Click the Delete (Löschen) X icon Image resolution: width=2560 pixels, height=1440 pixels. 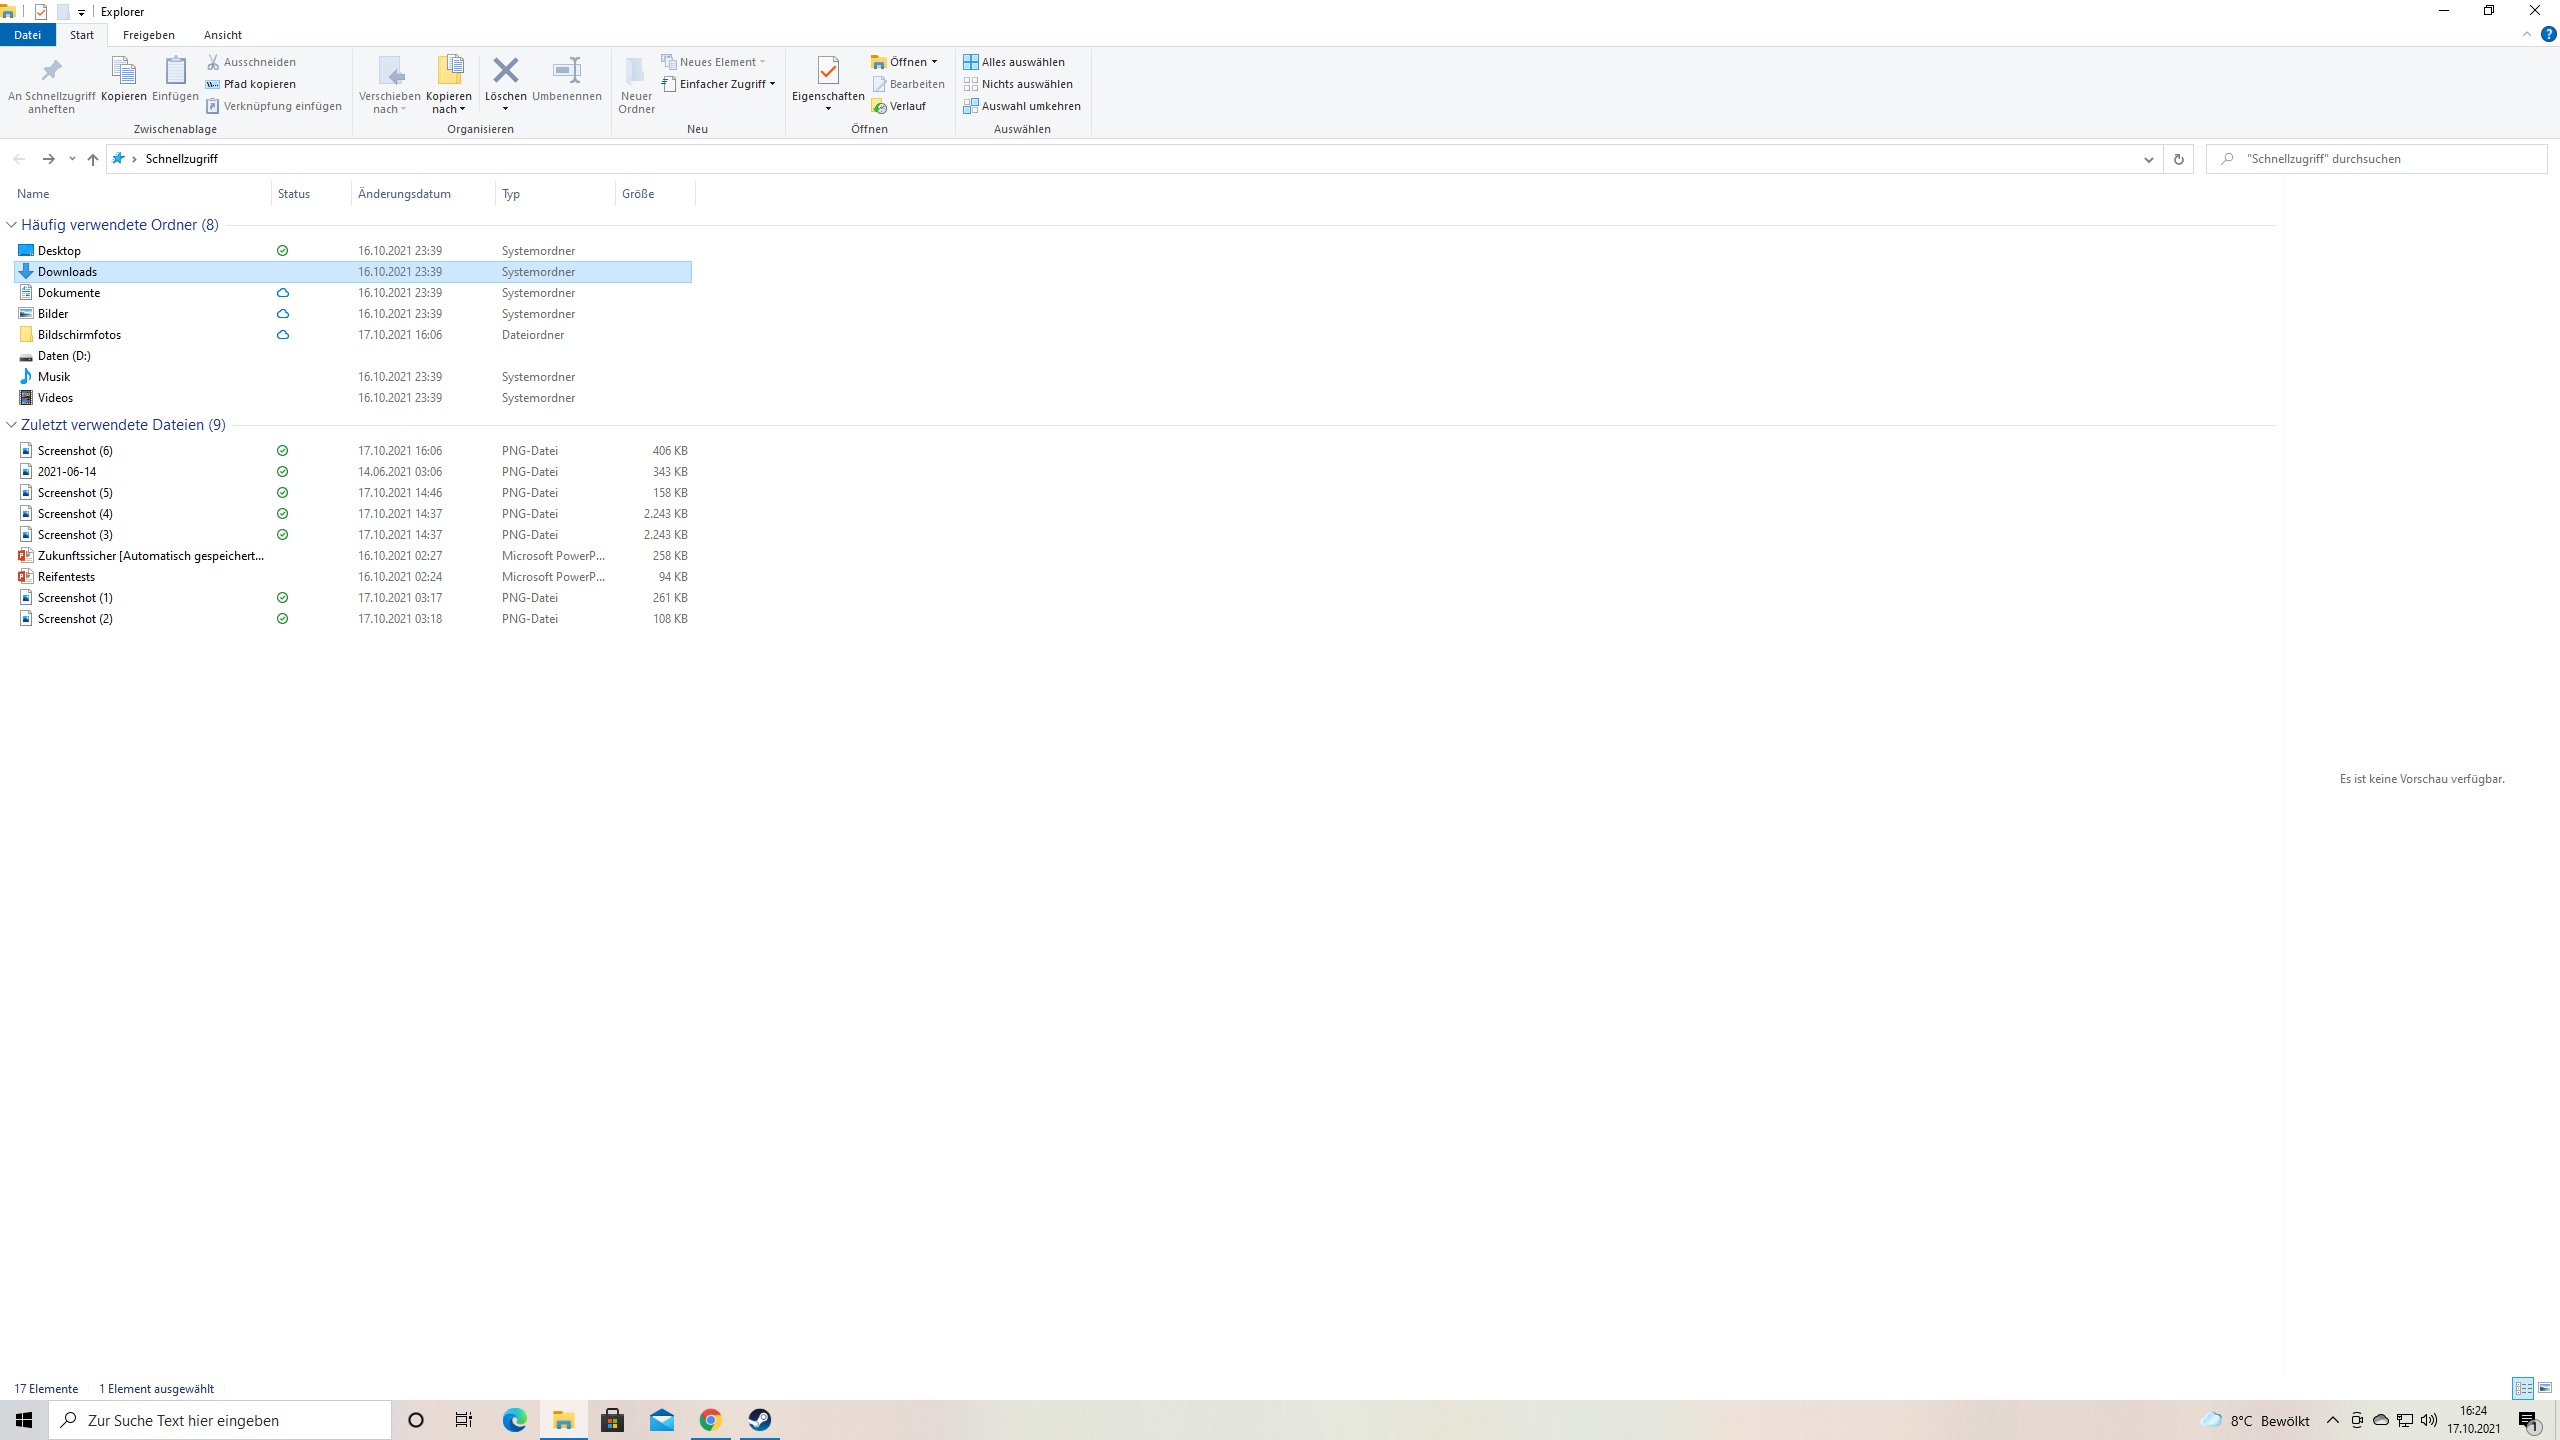tap(506, 70)
